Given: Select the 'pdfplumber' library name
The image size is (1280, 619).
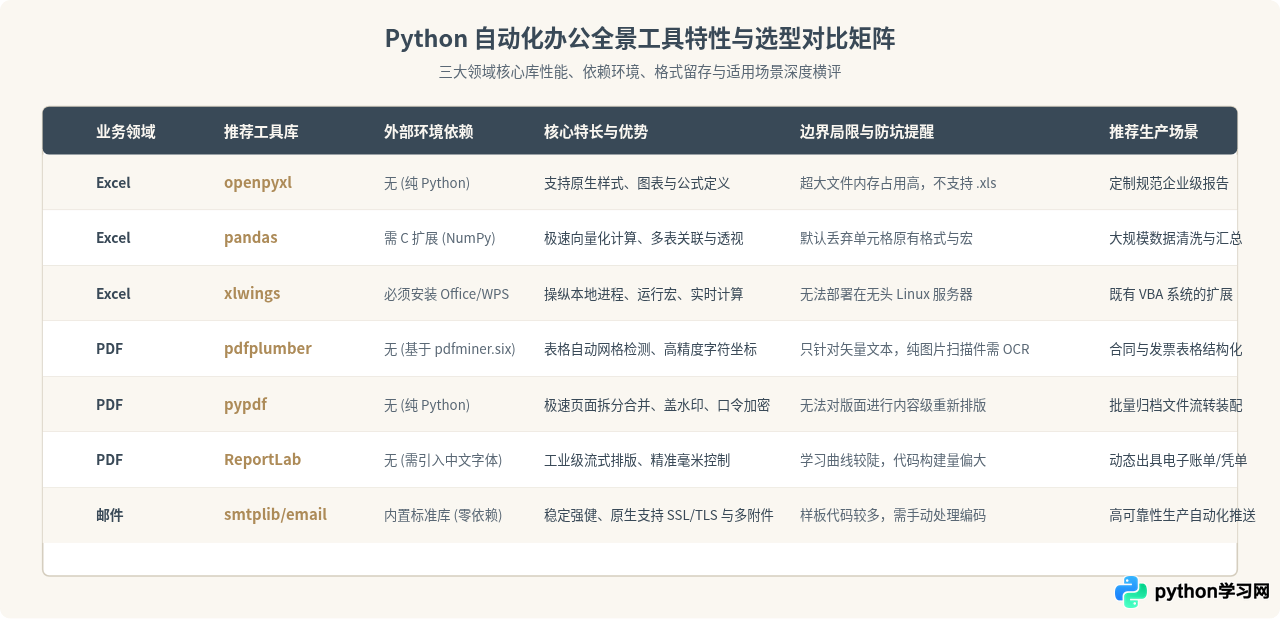Looking at the screenshot, I should (268, 349).
